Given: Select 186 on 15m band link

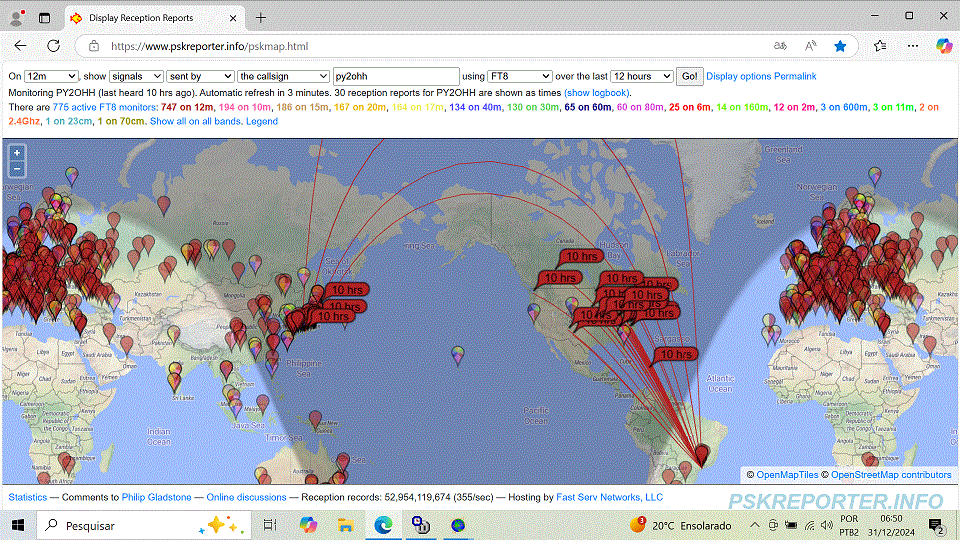Looking at the screenshot, I should click(x=302, y=107).
